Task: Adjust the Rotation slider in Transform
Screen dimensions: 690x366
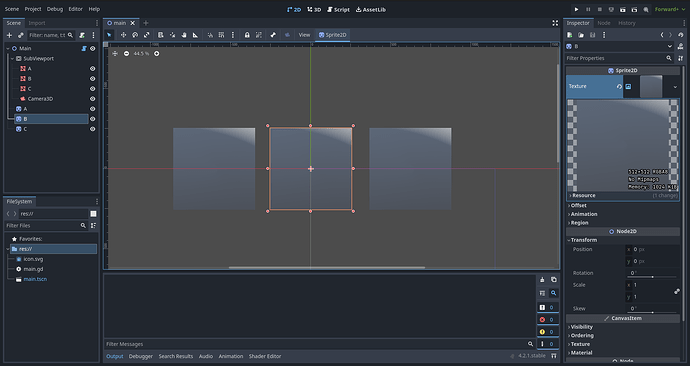Action: coord(652,277)
